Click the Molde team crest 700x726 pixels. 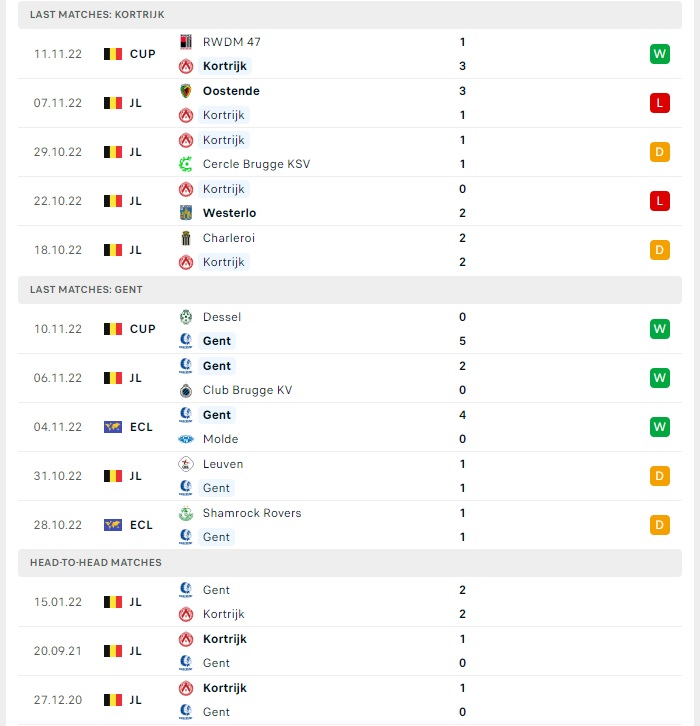(x=186, y=439)
